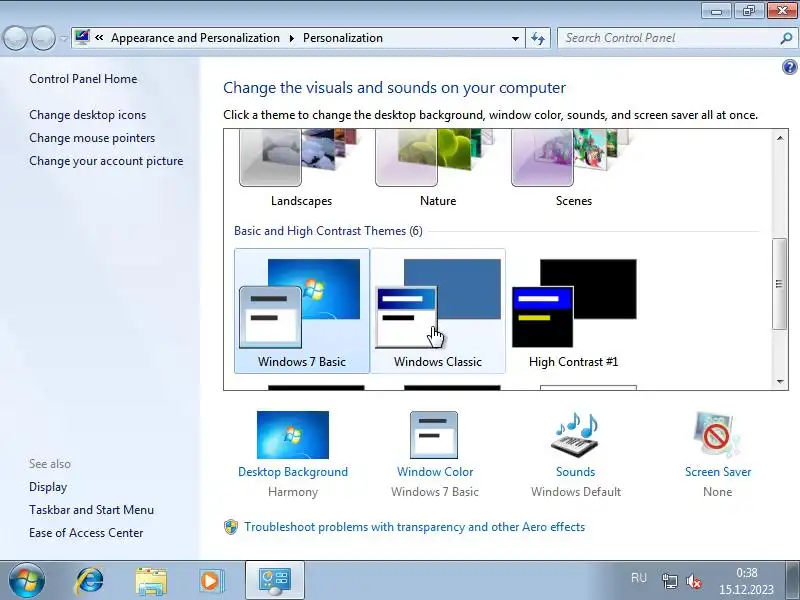Click the network tray icon

click(x=669, y=581)
